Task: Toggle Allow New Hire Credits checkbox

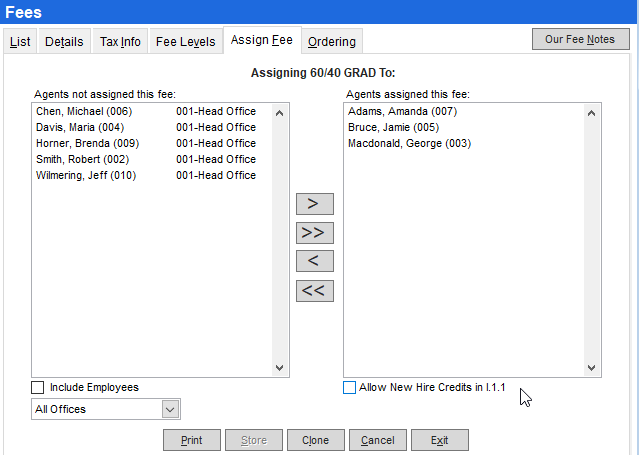Action: [x=350, y=388]
